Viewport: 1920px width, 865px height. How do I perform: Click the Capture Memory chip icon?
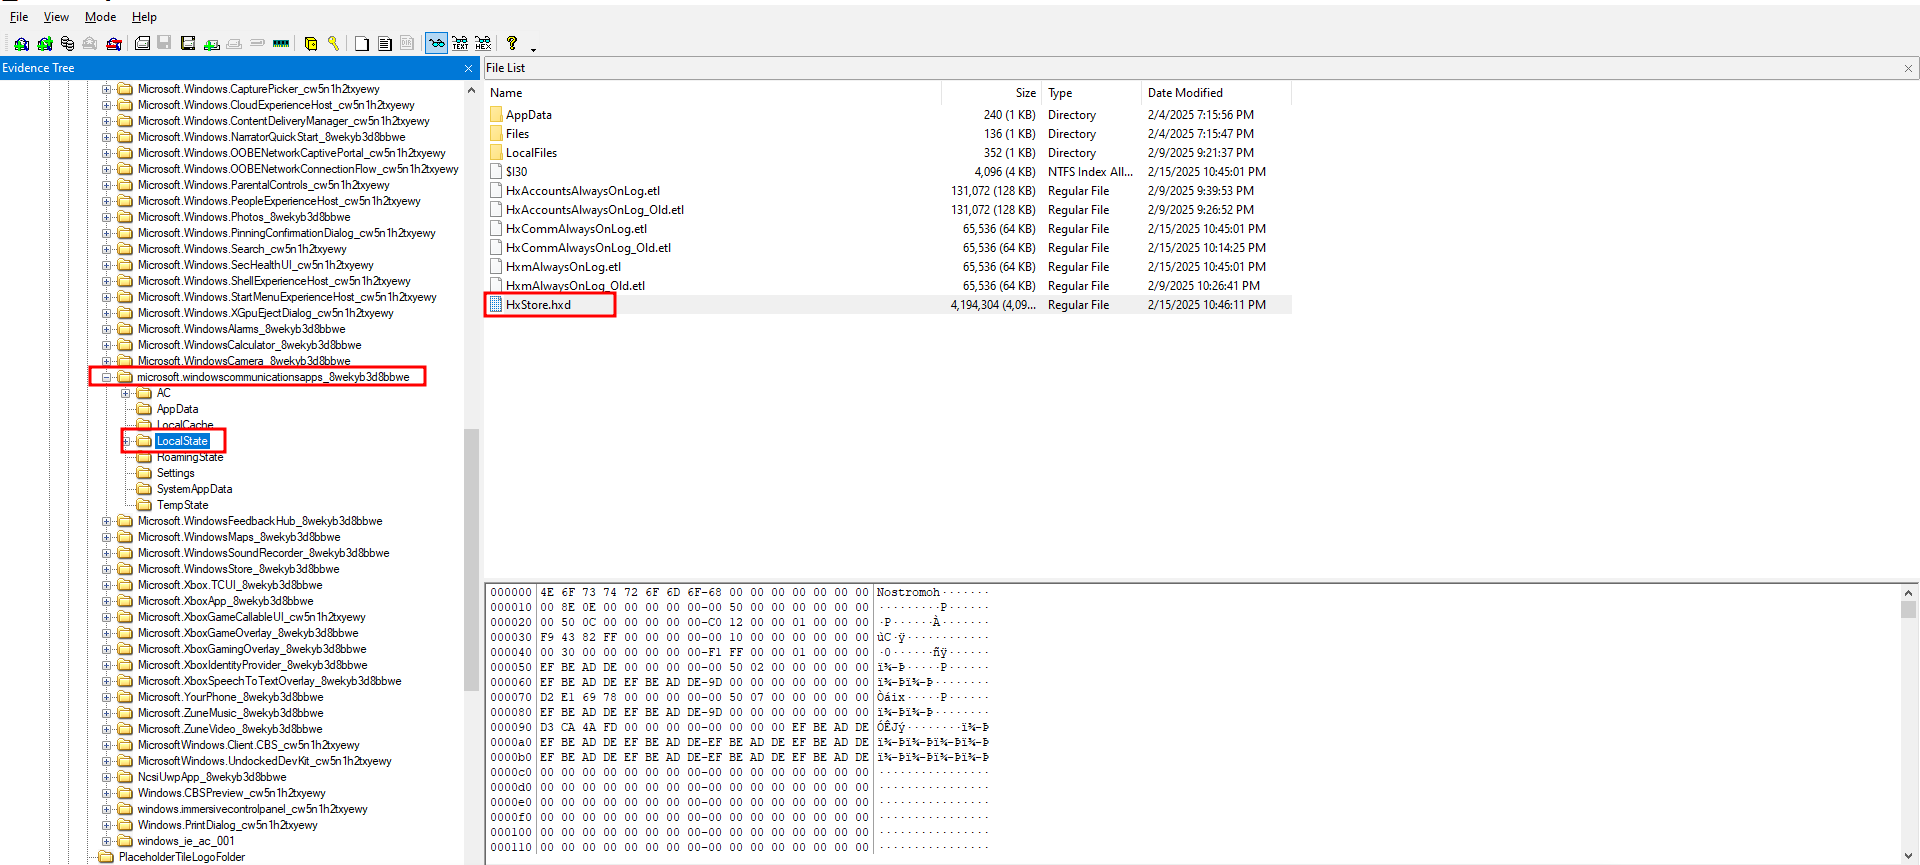281,44
